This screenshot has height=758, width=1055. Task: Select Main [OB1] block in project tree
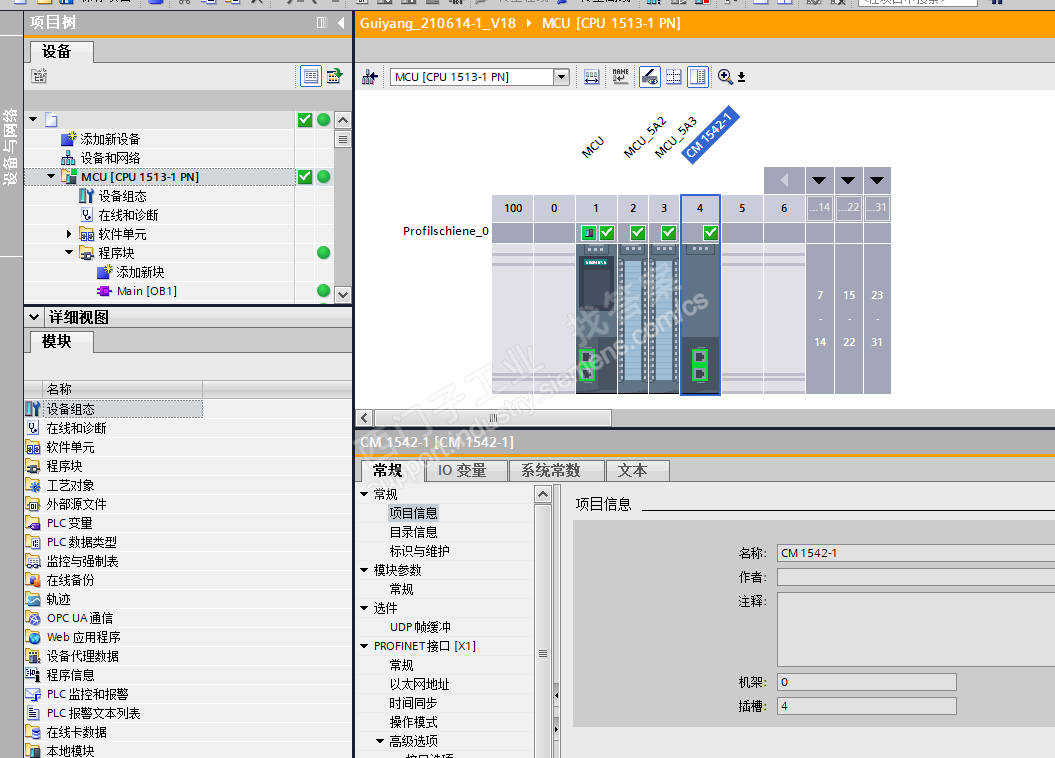coord(147,291)
